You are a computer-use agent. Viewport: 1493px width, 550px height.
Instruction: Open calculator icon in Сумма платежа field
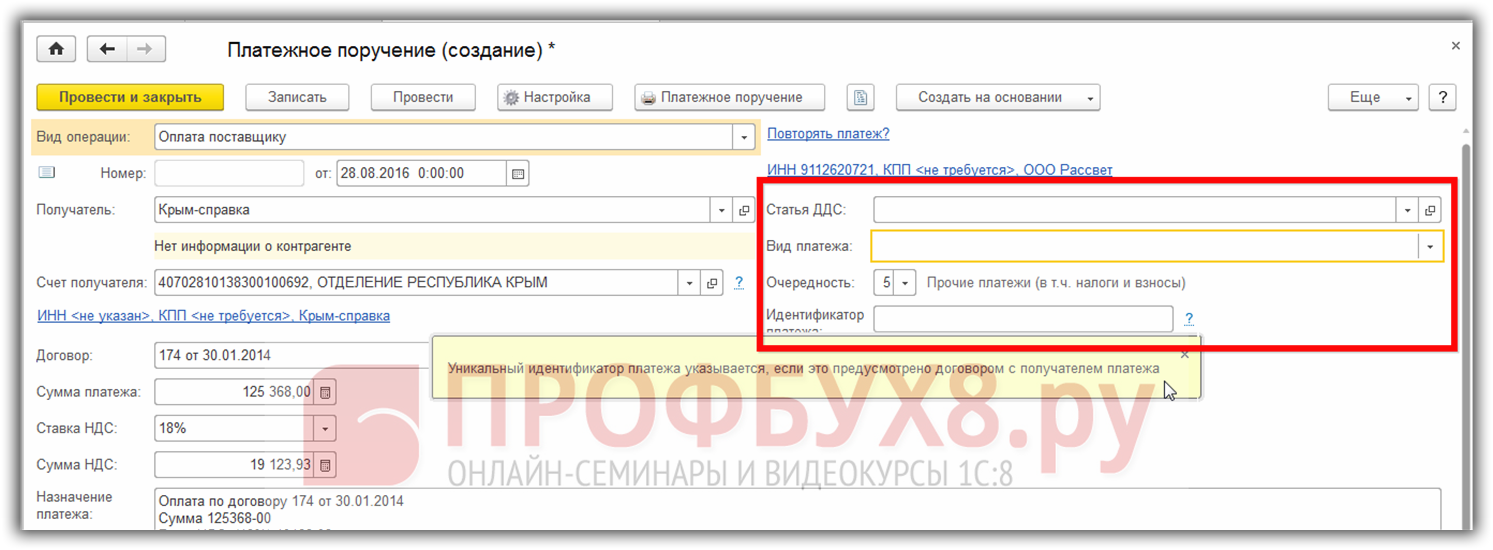pos(326,392)
